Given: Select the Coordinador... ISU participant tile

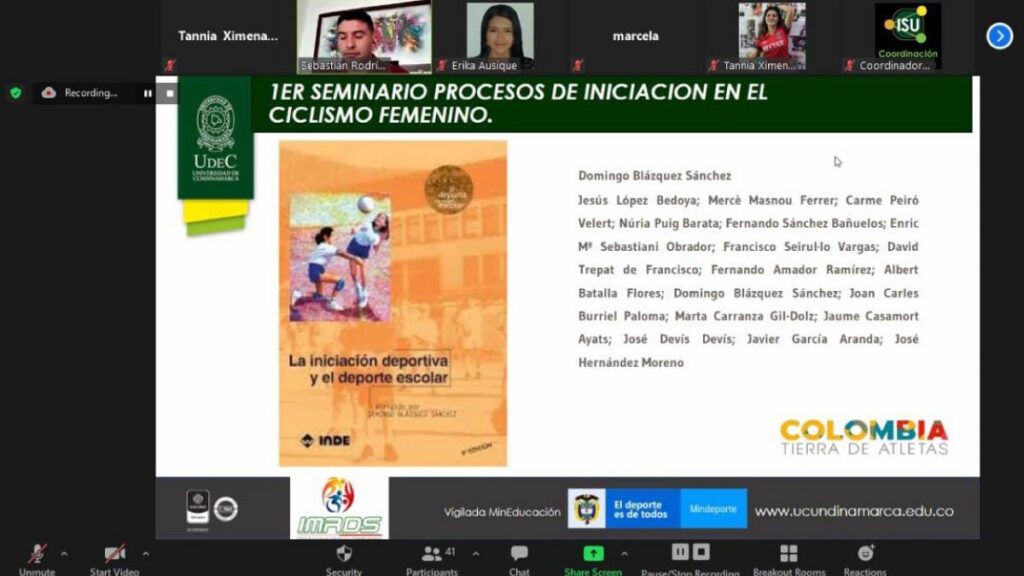Looking at the screenshot, I should click(x=908, y=37).
